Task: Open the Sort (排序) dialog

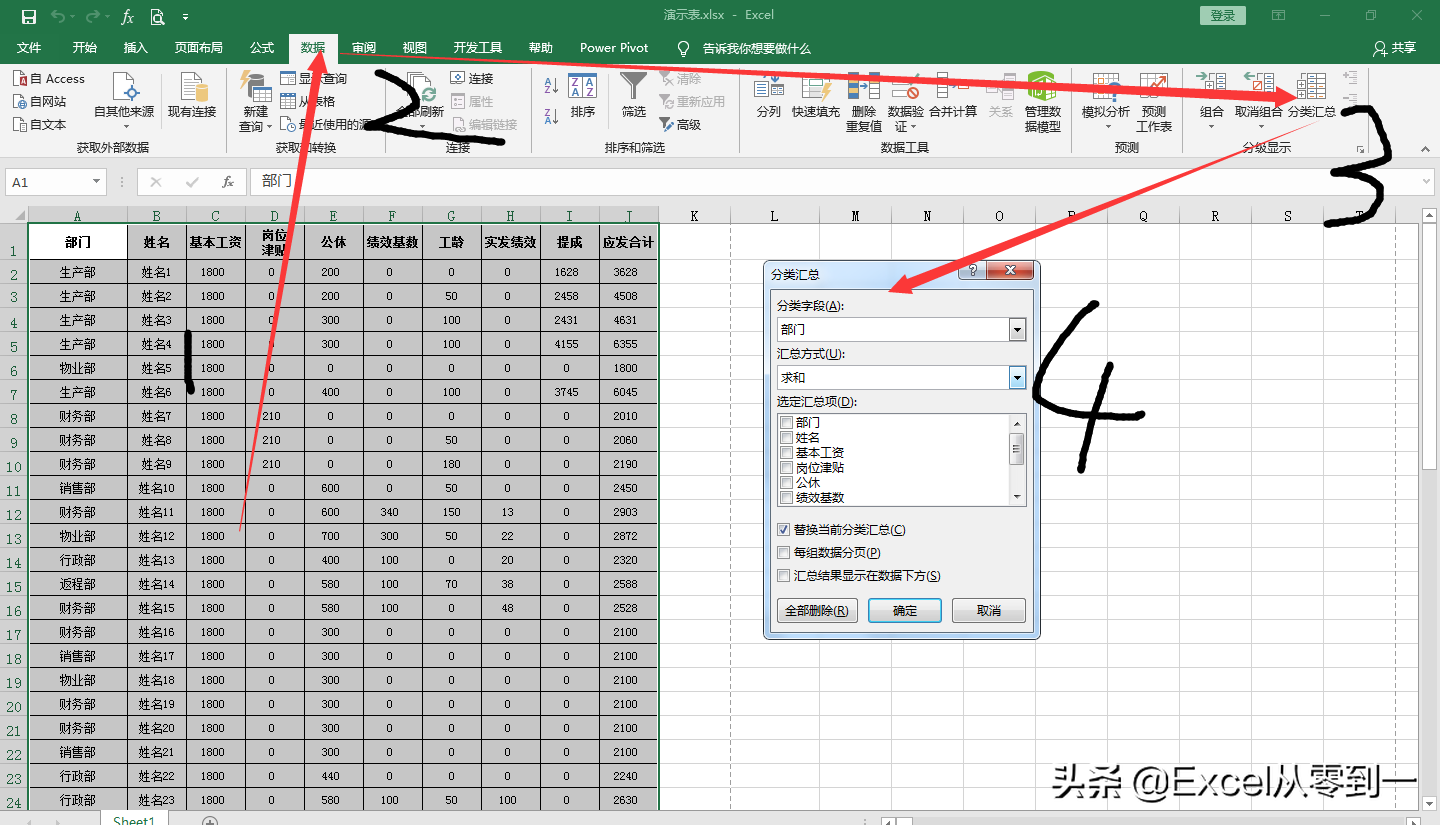Action: pyautogui.click(x=583, y=97)
